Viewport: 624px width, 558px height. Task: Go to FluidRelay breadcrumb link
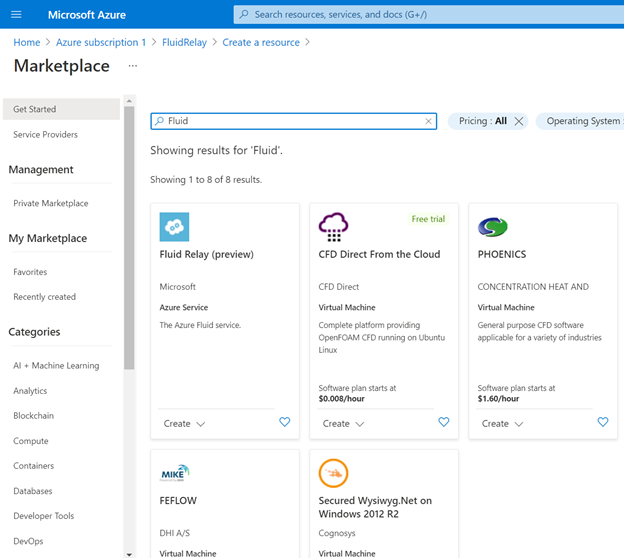(x=184, y=42)
